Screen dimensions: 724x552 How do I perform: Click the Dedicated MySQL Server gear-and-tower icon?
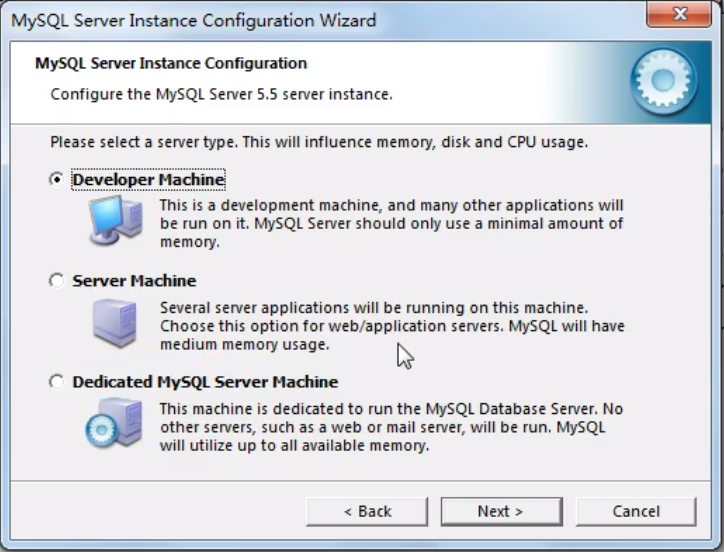114,423
